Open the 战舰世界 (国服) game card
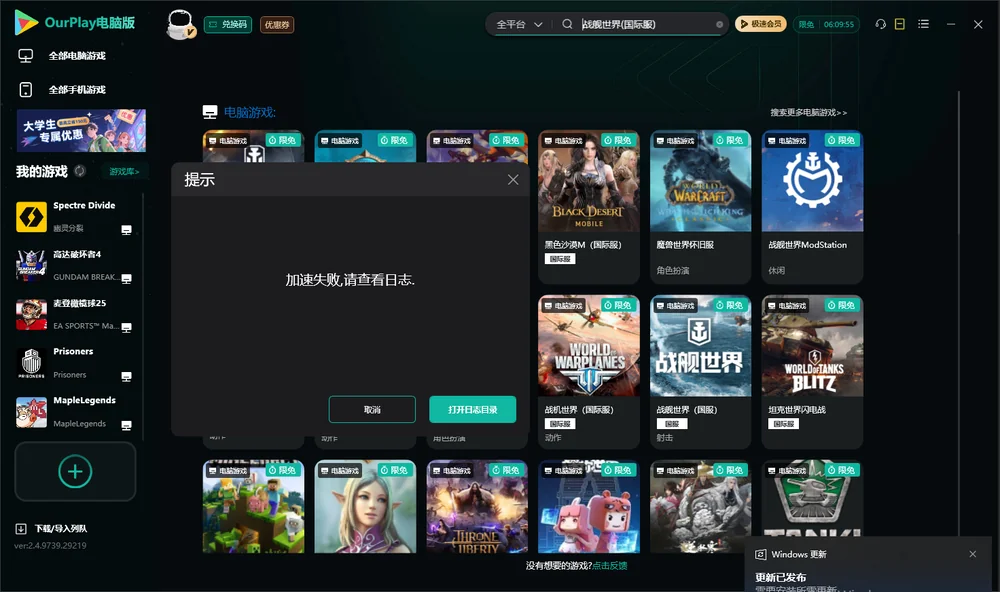The width and height of the screenshot is (1000, 592). (x=700, y=372)
